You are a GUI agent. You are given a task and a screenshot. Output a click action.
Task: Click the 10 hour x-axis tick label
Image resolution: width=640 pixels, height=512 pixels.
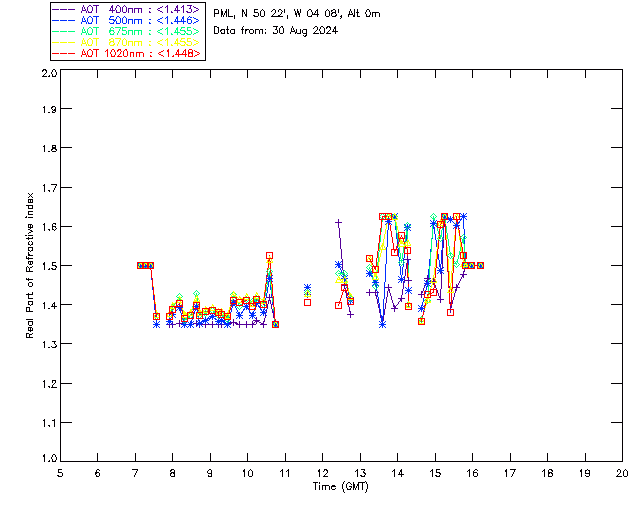pos(247,473)
